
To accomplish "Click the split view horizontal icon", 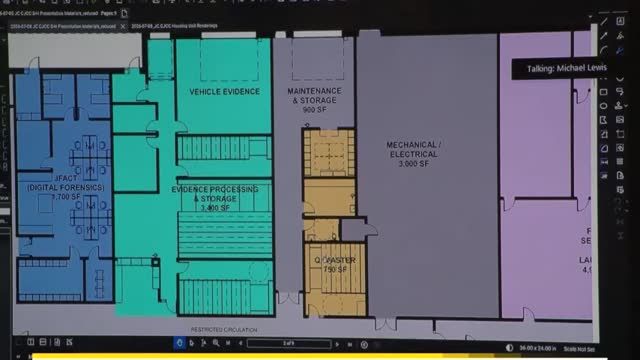I will pos(43,342).
